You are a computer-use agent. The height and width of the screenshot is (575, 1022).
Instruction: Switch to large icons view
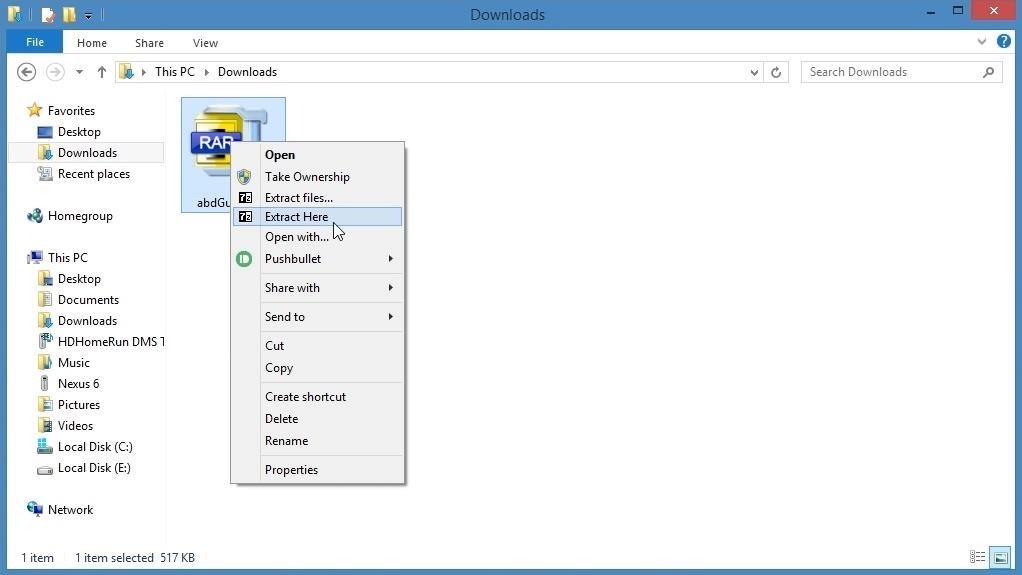tap(1000, 557)
